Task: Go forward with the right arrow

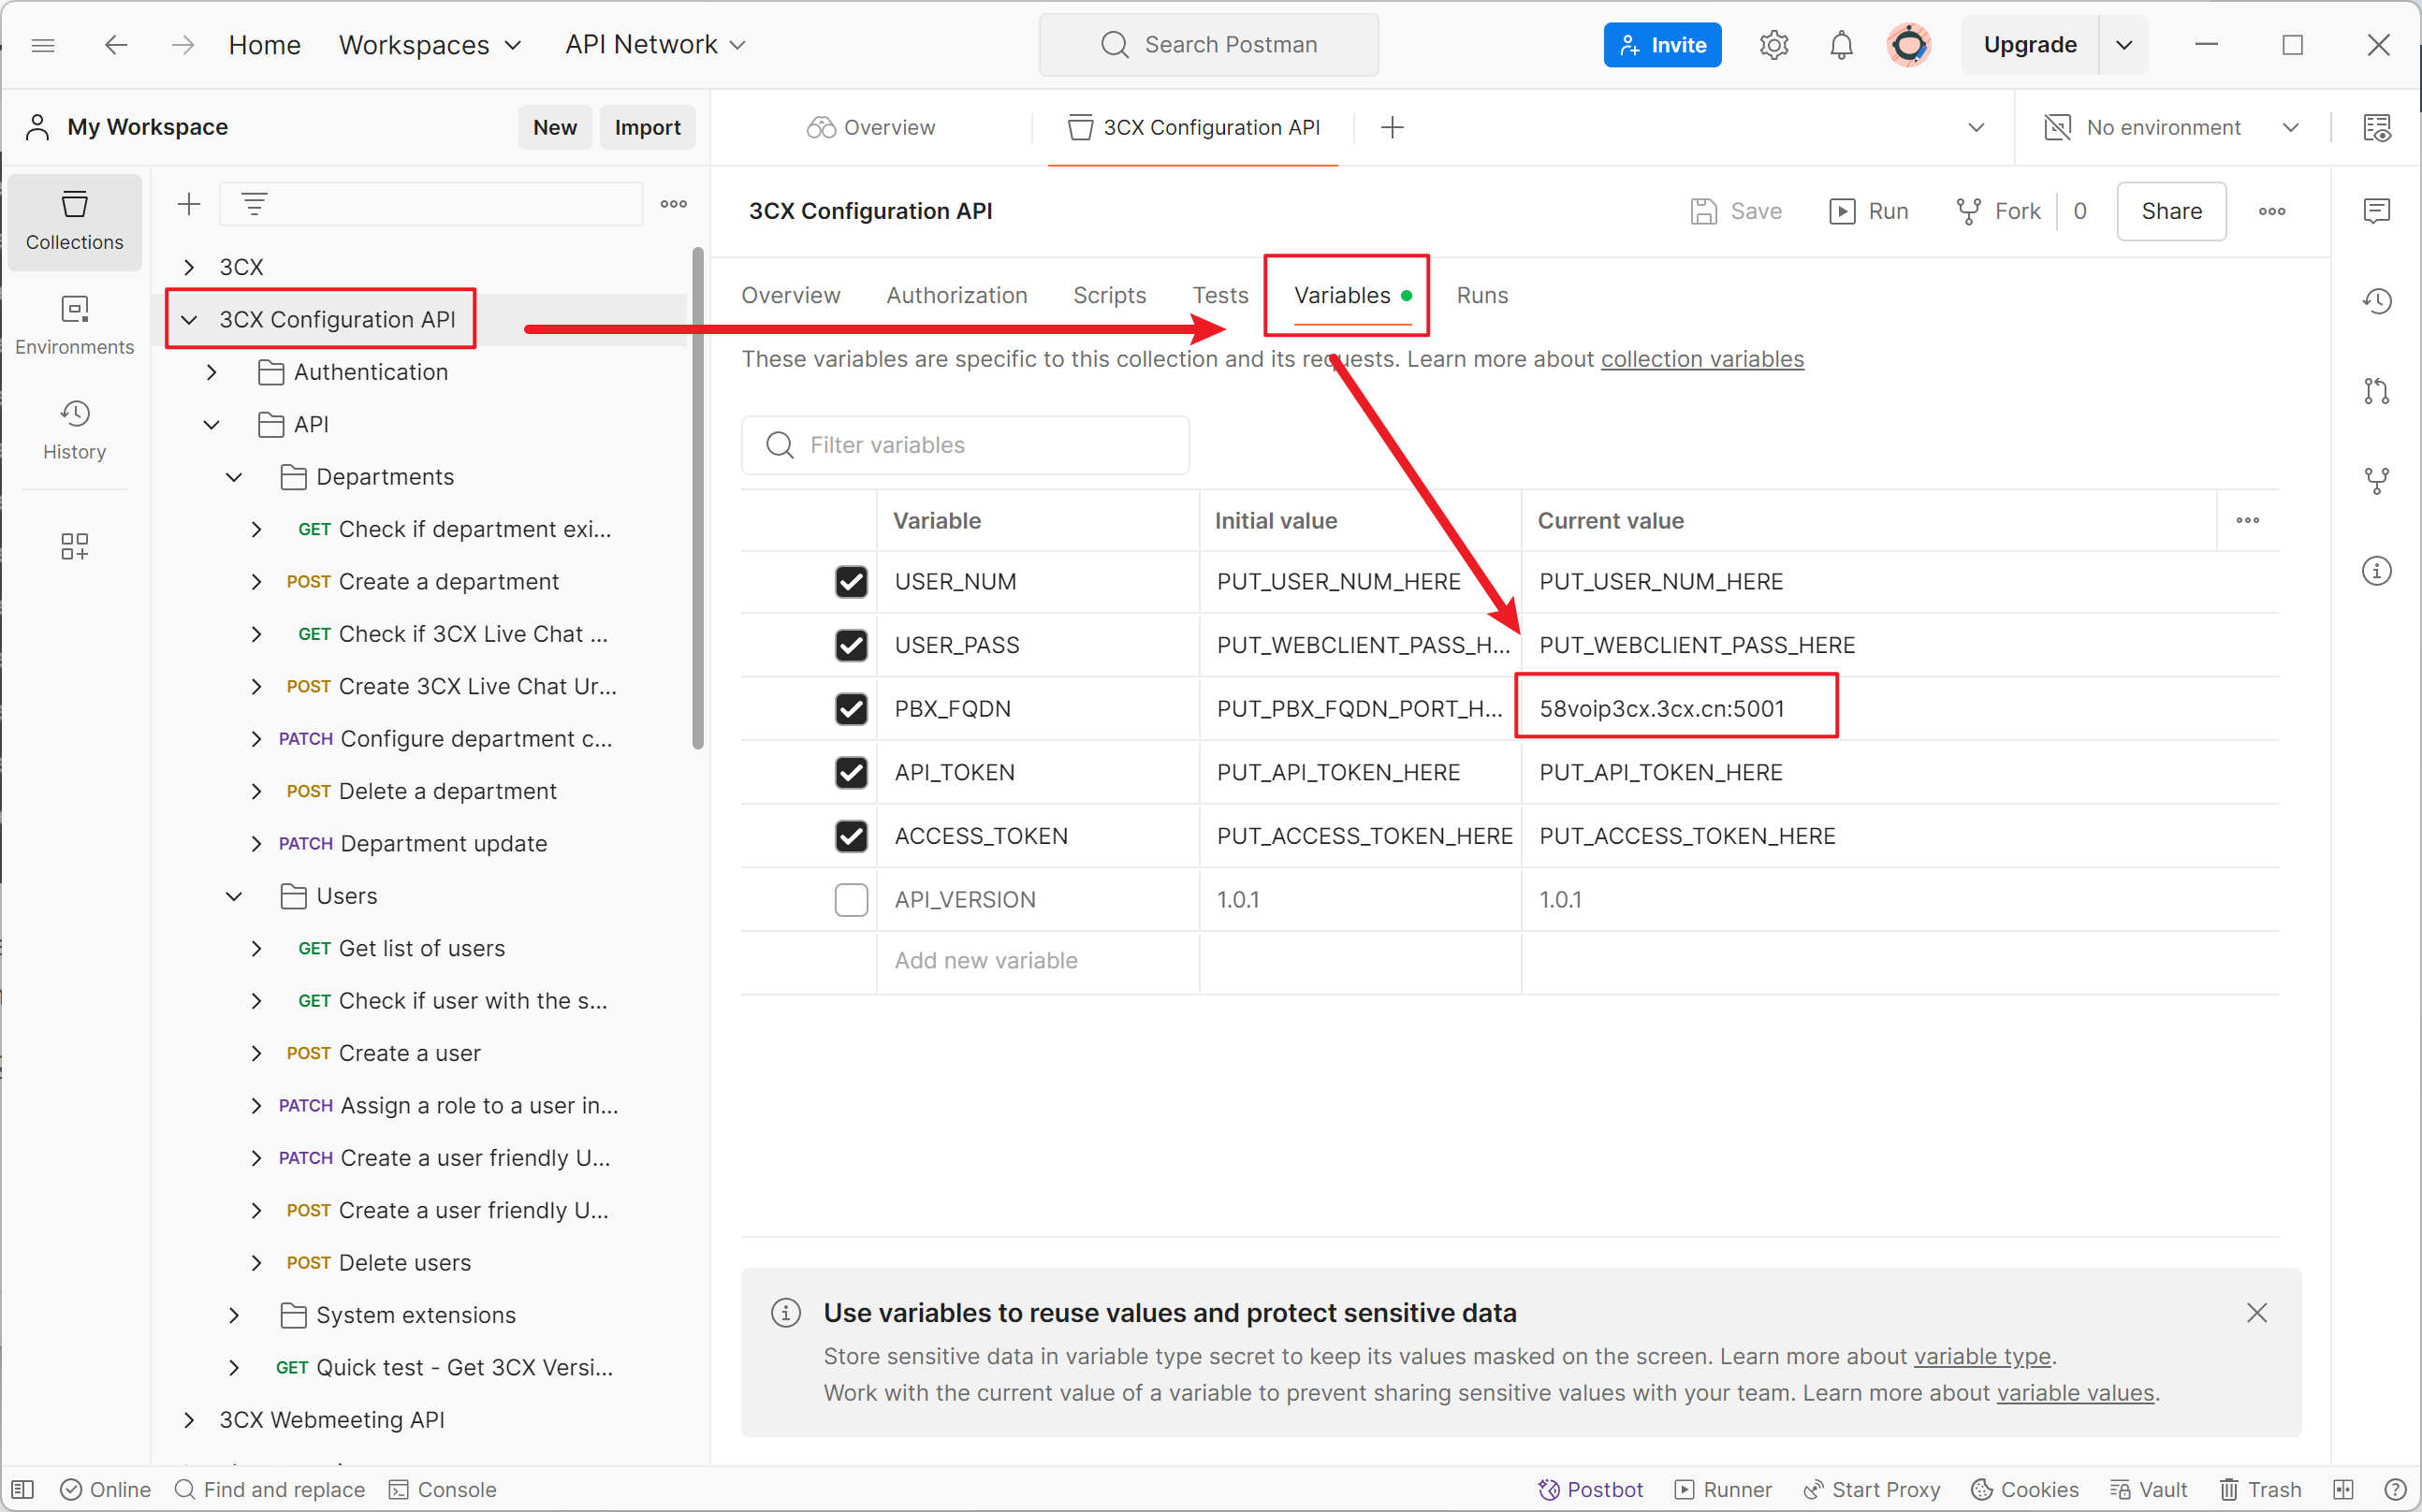Action: (x=182, y=45)
